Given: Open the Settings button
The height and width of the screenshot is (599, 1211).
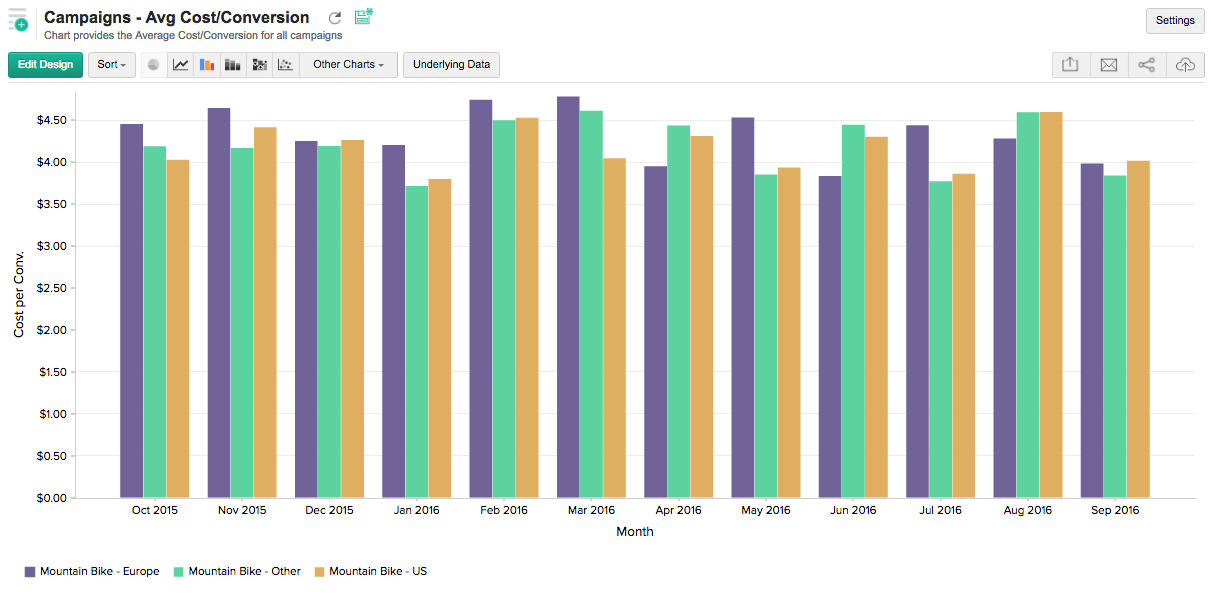Looking at the screenshot, I should tap(1174, 20).
